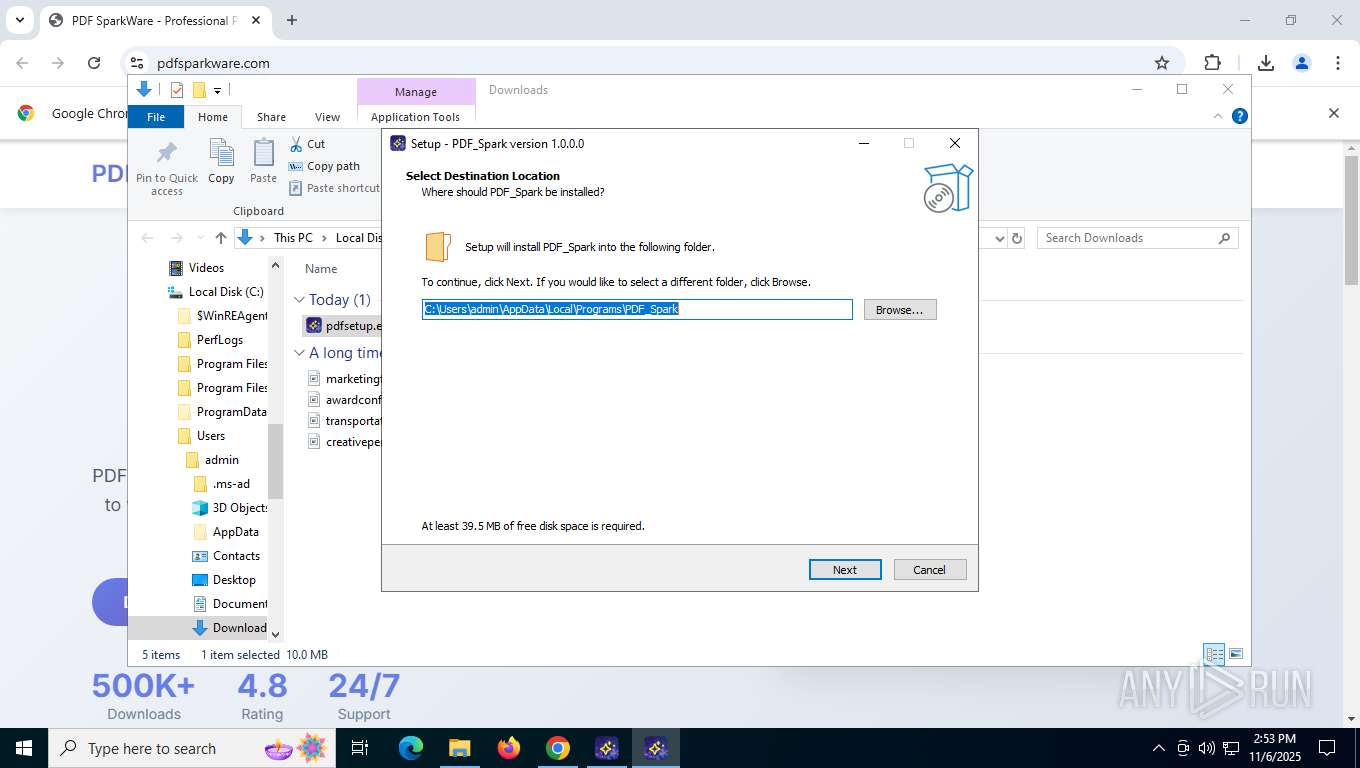Click Browse to choose install folder
The width and height of the screenshot is (1360, 768).
[900, 310]
